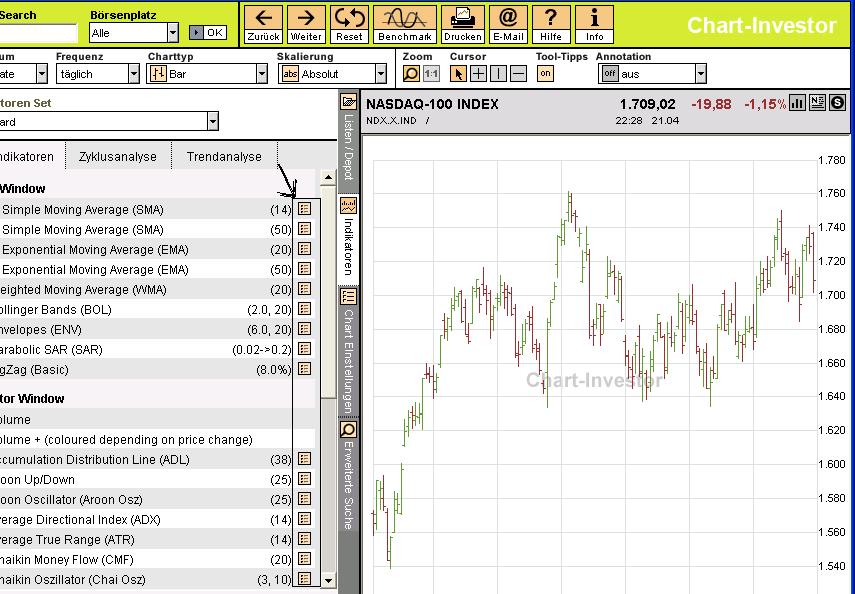Open settings for Average True Range
The width and height of the screenshot is (855, 594).
(304, 539)
